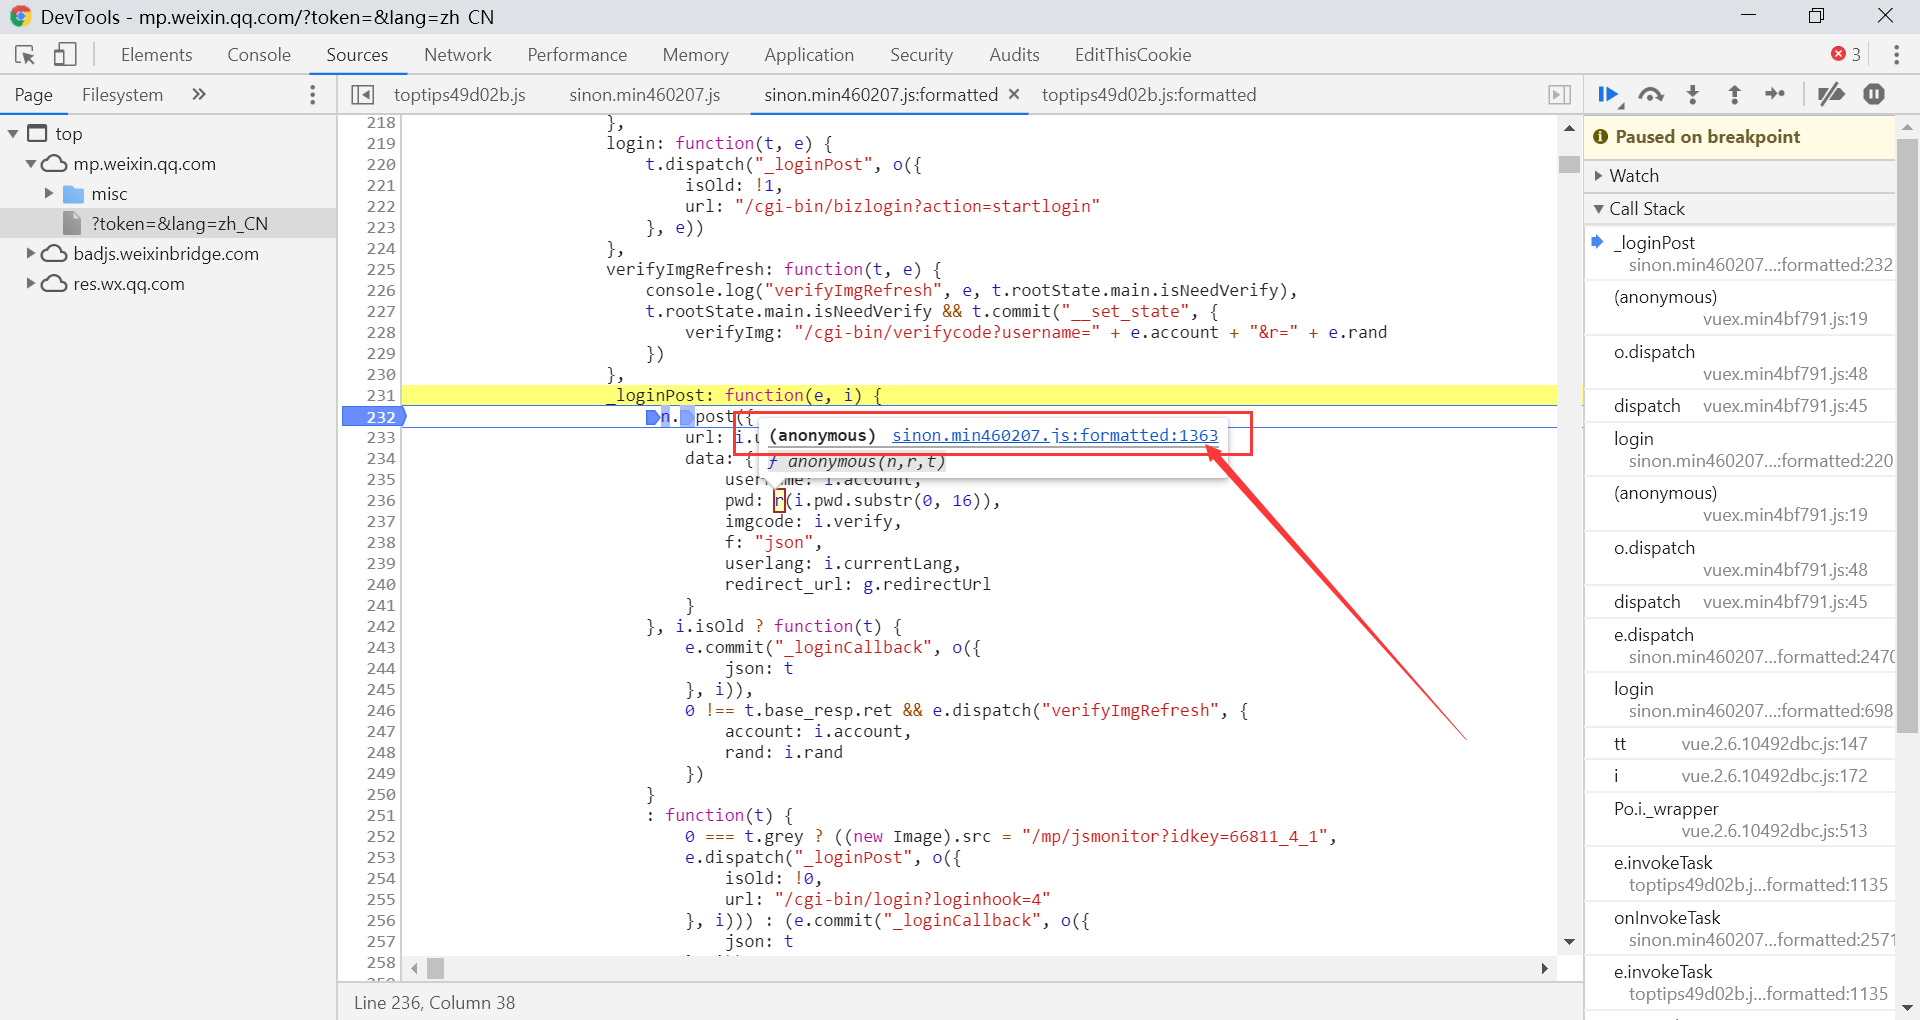
Task: Select the Page navigator tab
Action: tap(33, 95)
